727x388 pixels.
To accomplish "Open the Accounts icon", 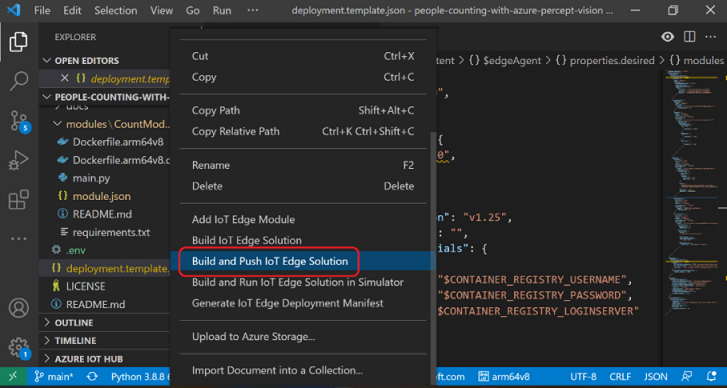I will coord(19,307).
